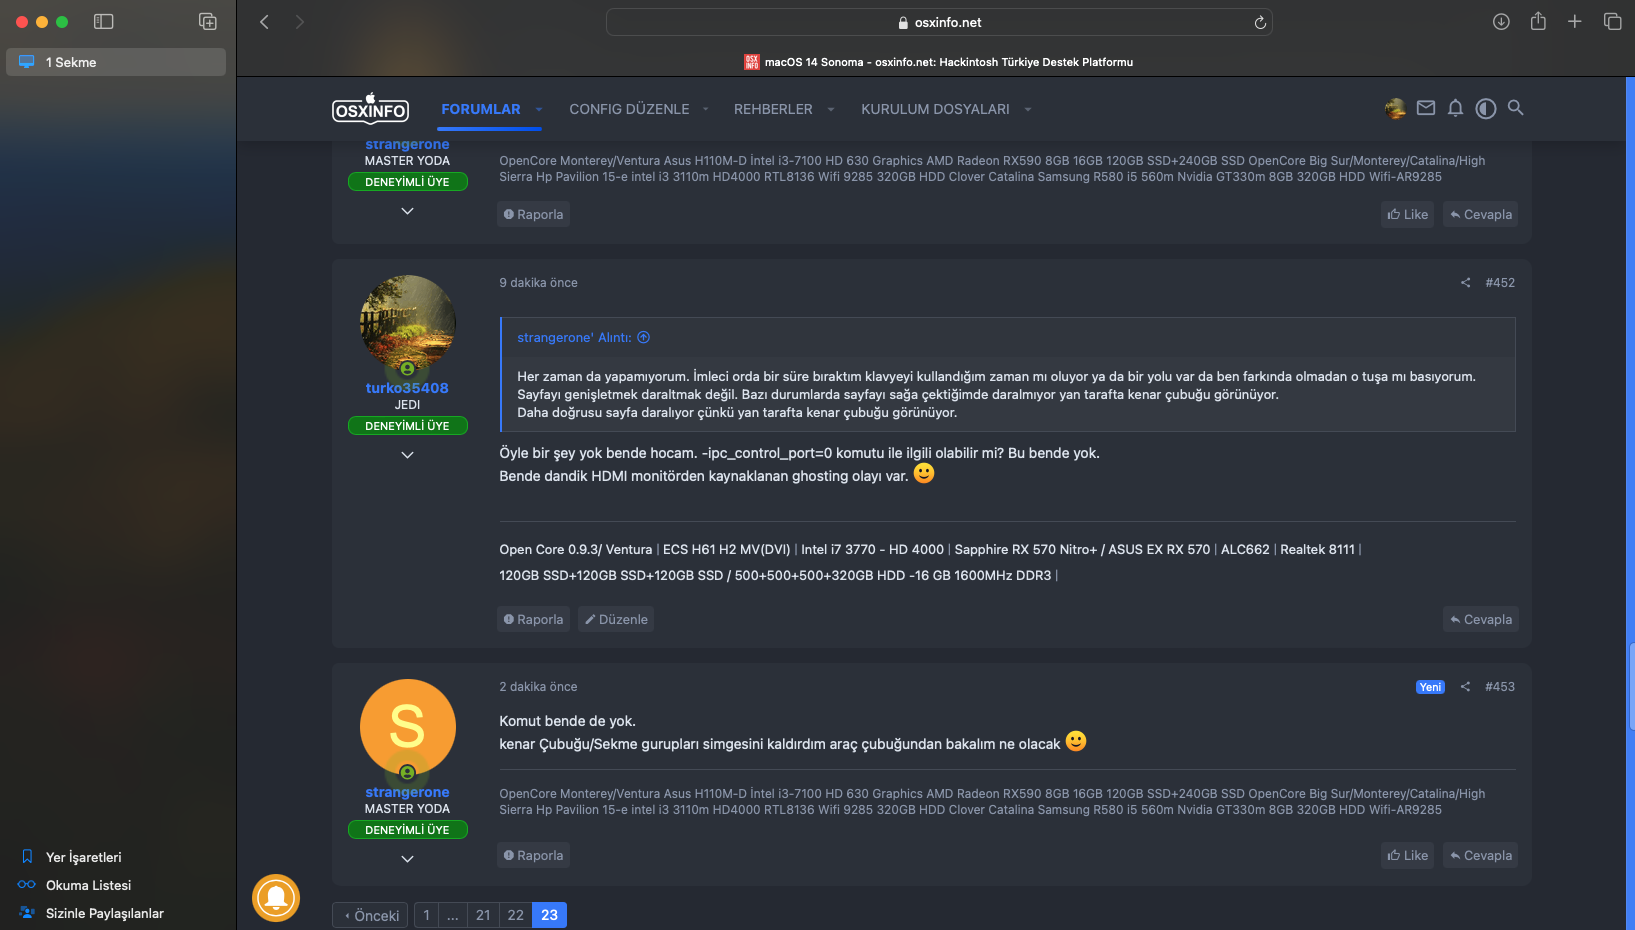
Task: Toggle the Safari sidebar visibility
Action: 104,21
